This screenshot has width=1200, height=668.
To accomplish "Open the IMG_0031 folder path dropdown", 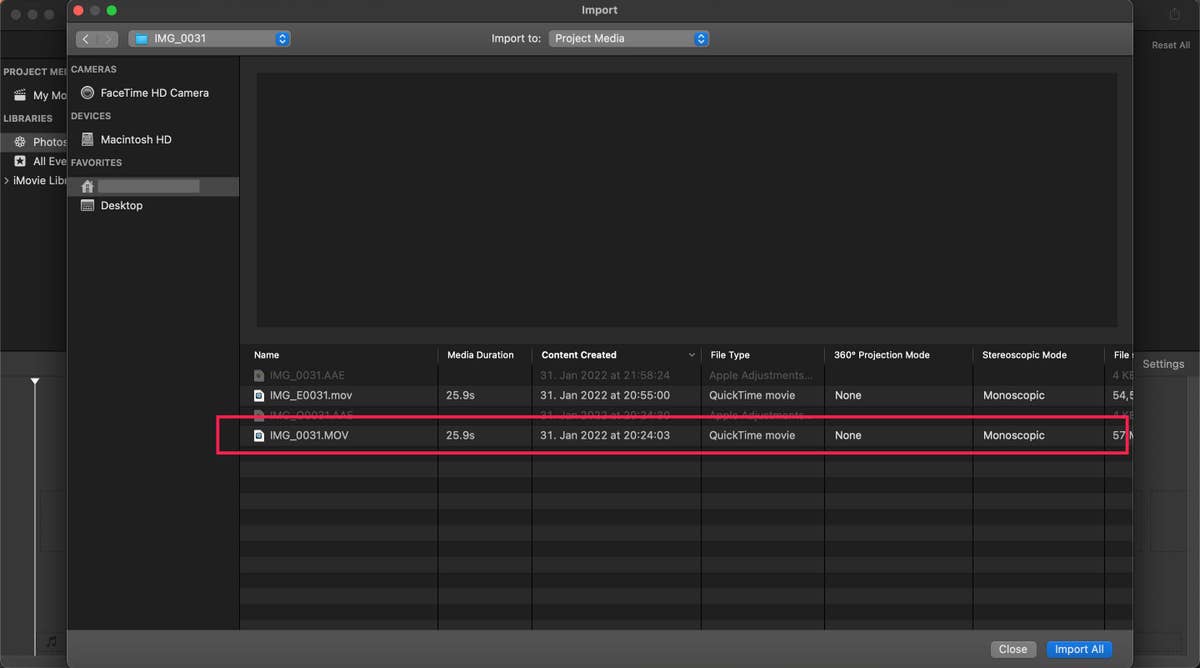I will coord(209,39).
